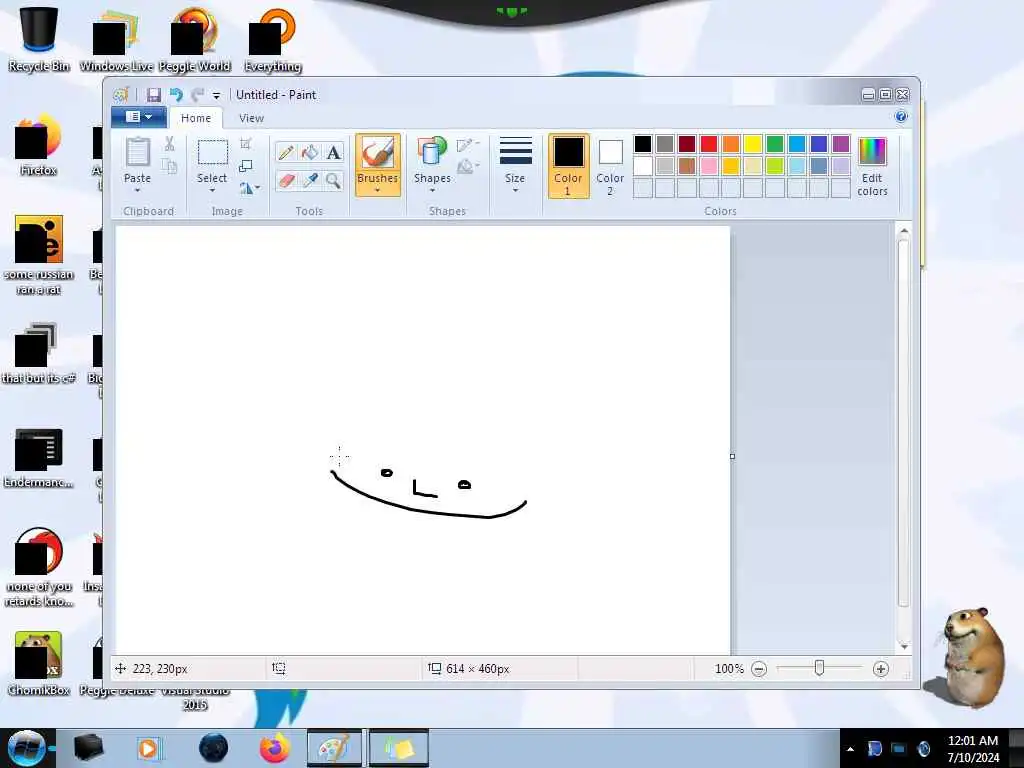The width and height of the screenshot is (1024, 768).
Task: Pick the purple color swatch
Action: pyautogui.click(x=841, y=144)
